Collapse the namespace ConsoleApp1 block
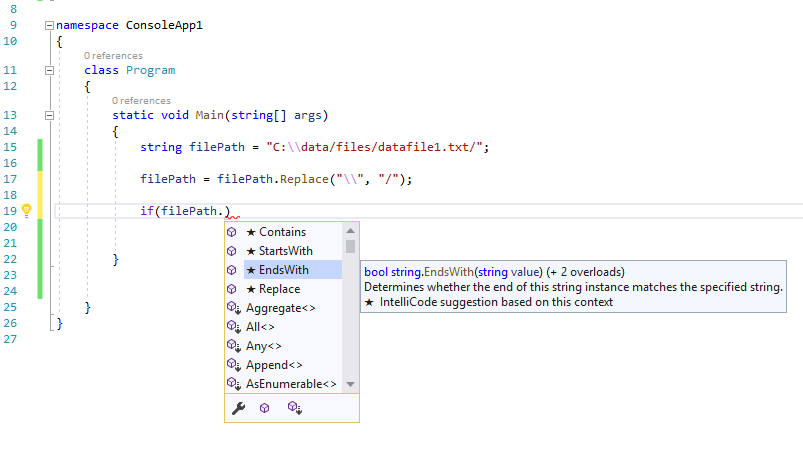 (x=49, y=25)
